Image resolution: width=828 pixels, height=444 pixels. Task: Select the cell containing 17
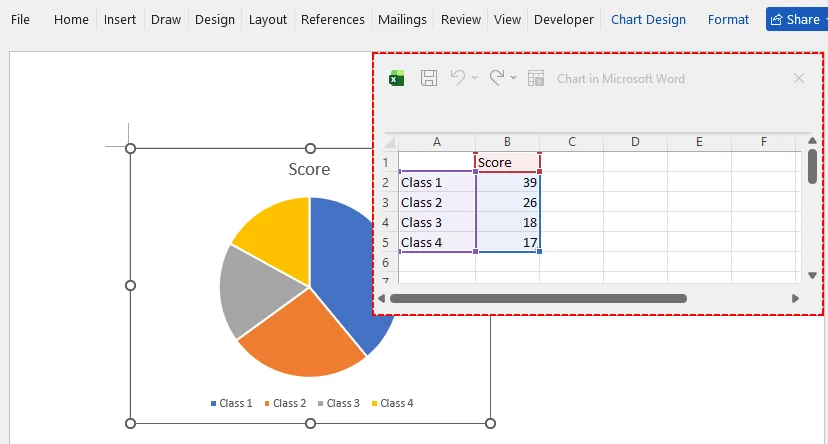click(x=507, y=242)
